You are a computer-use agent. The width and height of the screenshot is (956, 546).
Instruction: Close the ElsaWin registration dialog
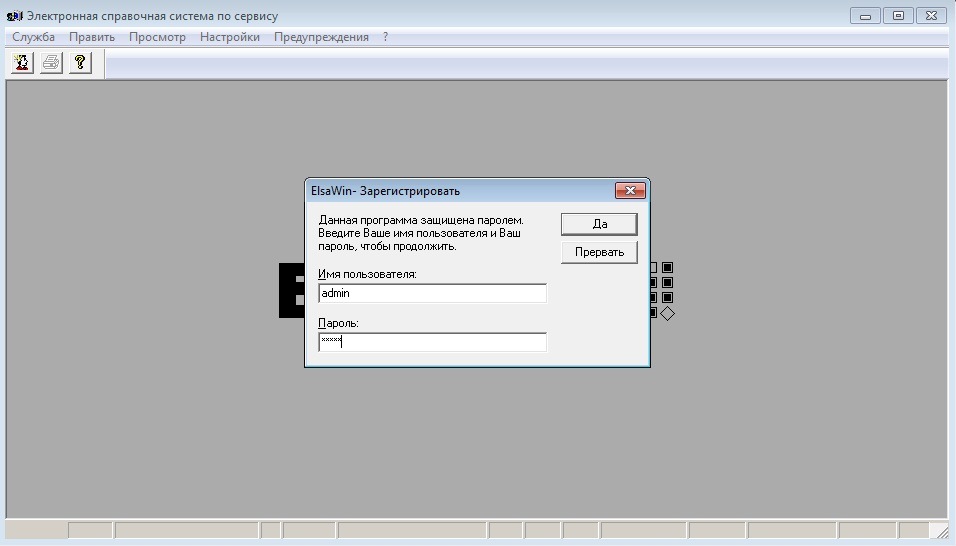tap(630, 191)
